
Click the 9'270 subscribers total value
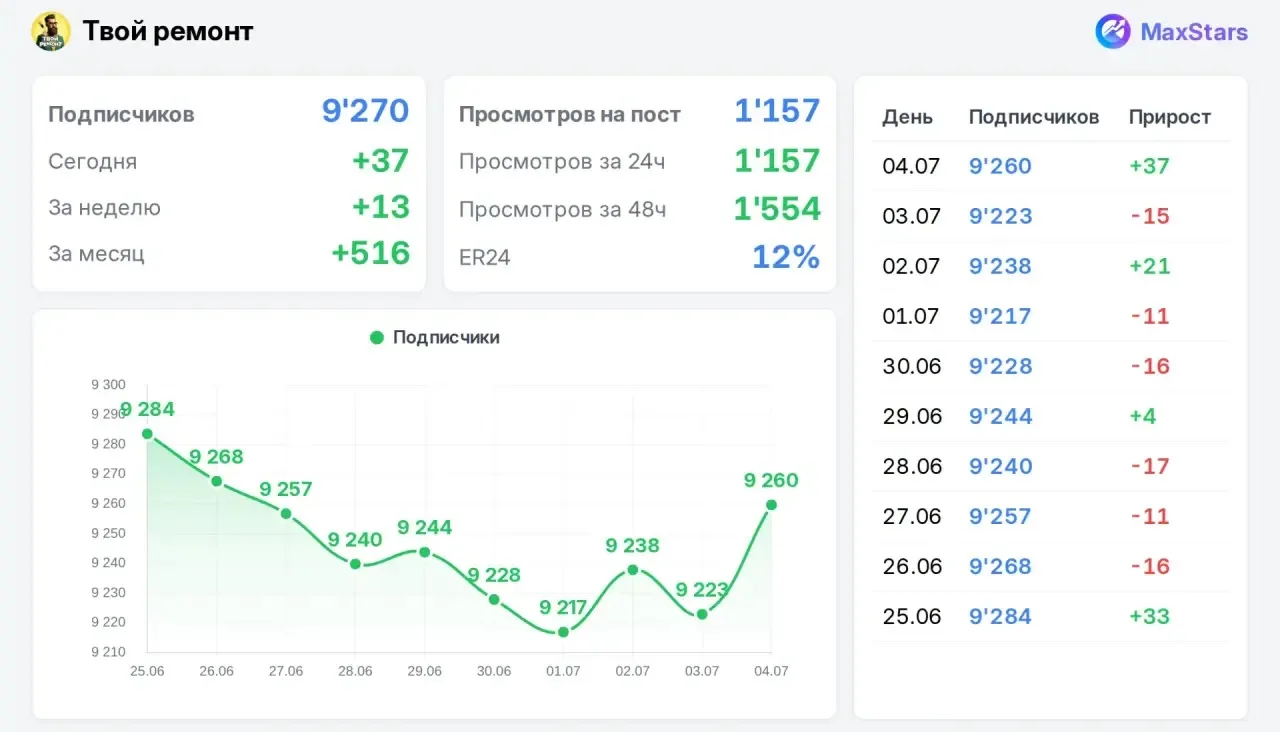366,110
